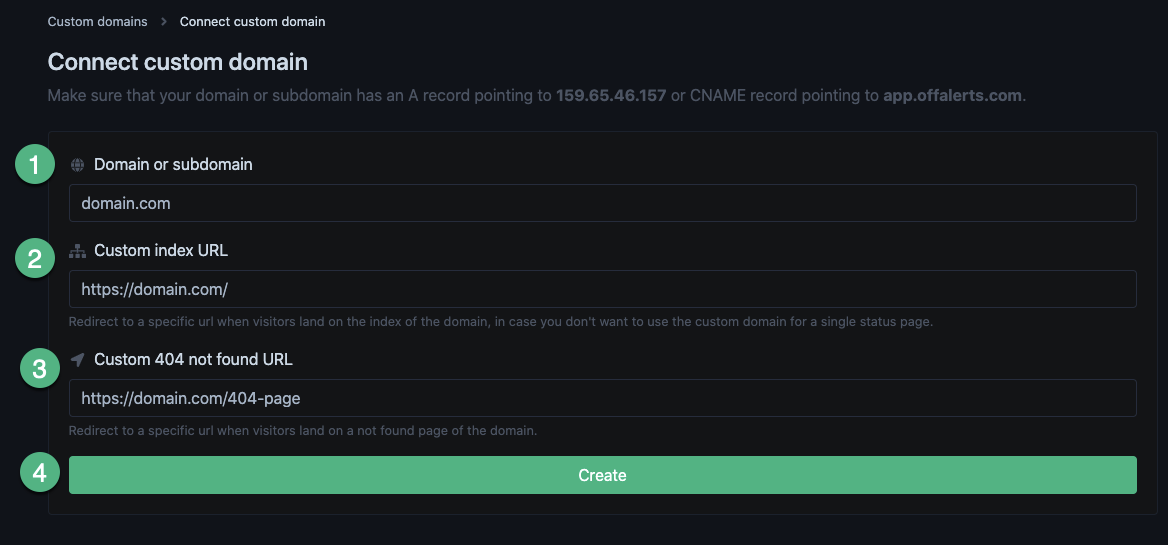
Task: Select the 404-page URL input field
Action: tap(602, 398)
